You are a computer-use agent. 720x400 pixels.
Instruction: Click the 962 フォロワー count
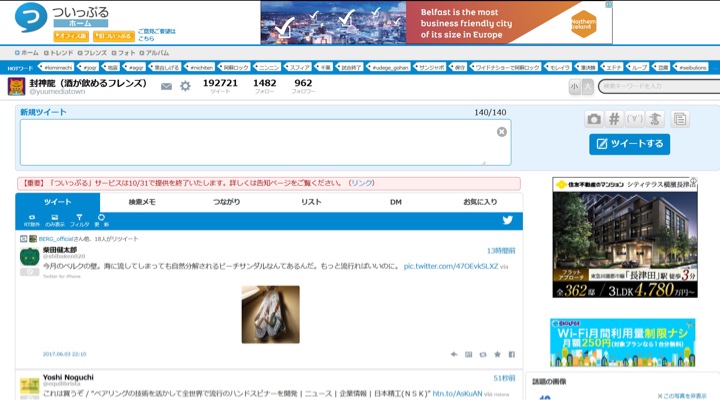[x=303, y=86]
